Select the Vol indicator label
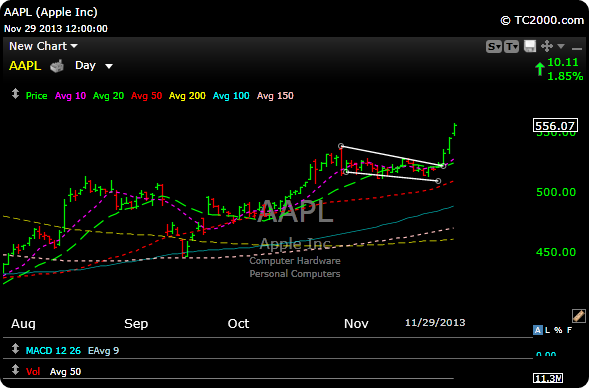The height and width of the screenshot is (388, 589). [33, 372]
